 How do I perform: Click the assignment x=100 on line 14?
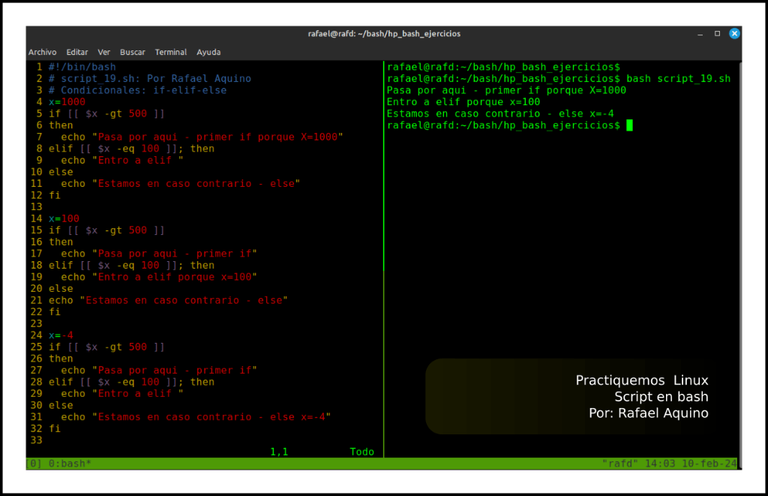click(x=64, y=218)
